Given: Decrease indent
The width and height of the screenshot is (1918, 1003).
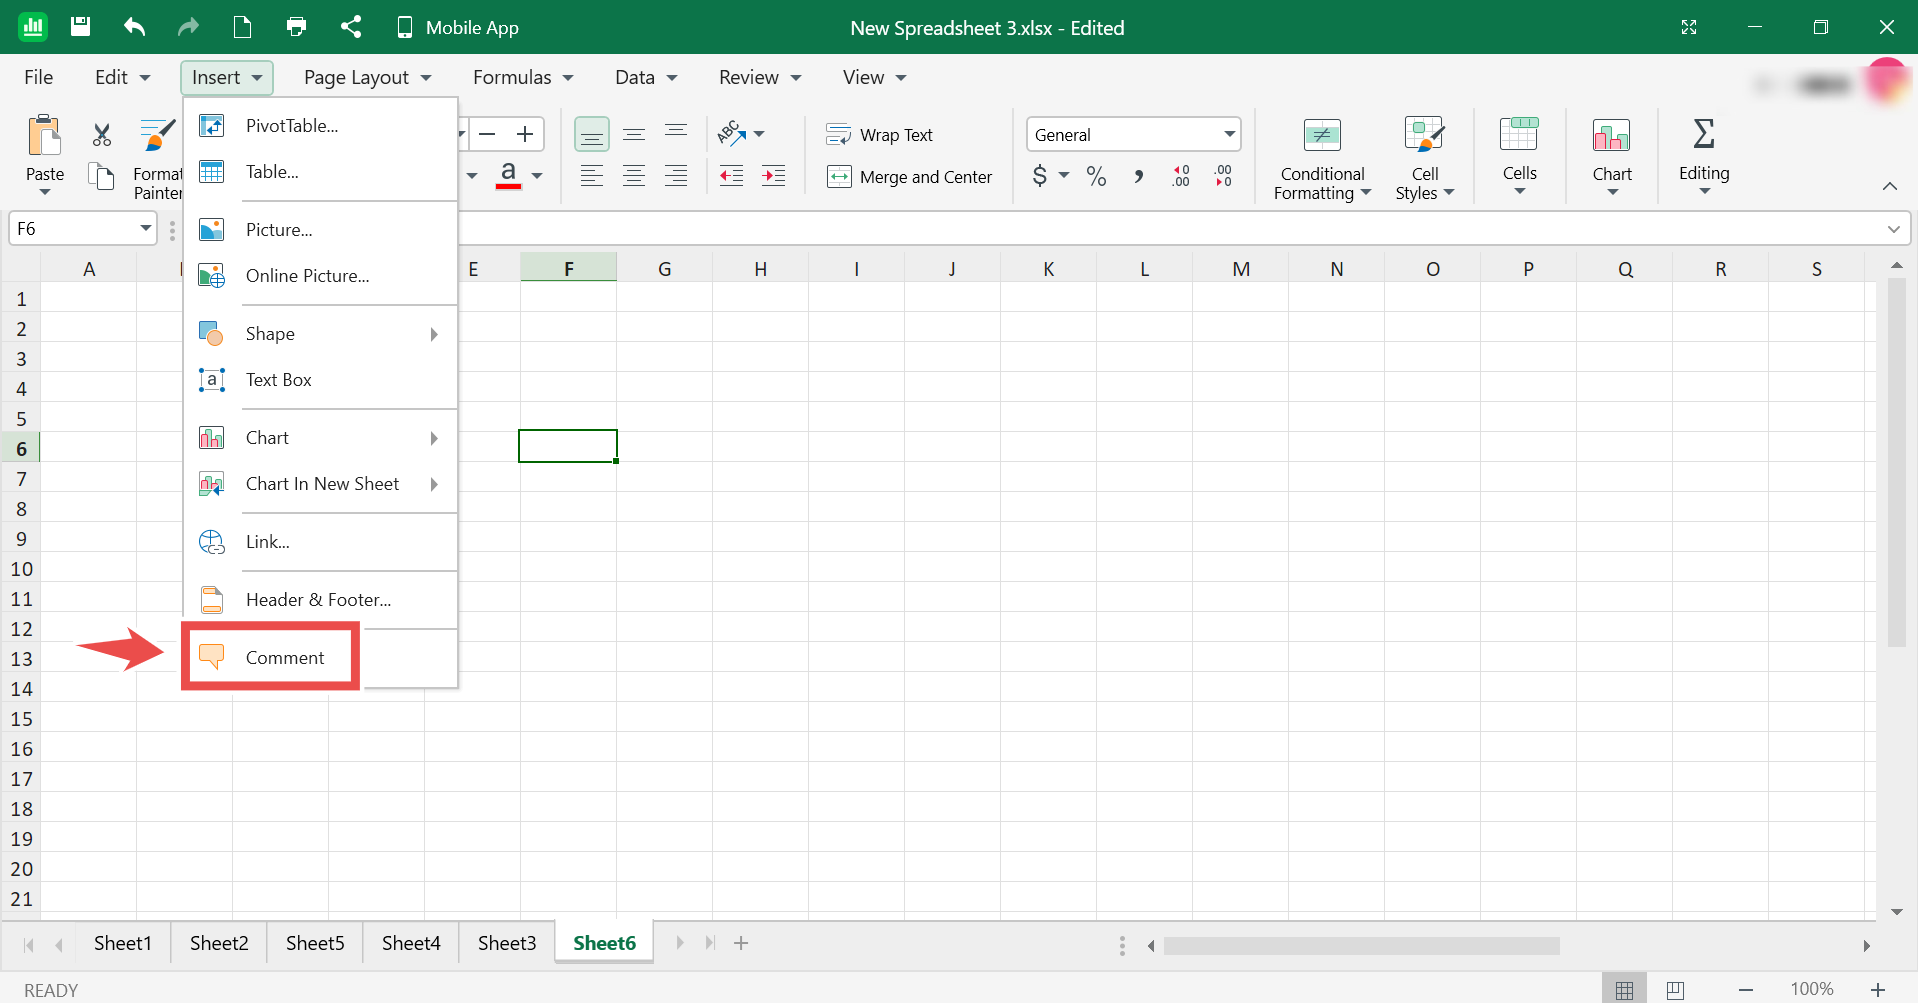Looking at the screenshot, I should point(732,176).
